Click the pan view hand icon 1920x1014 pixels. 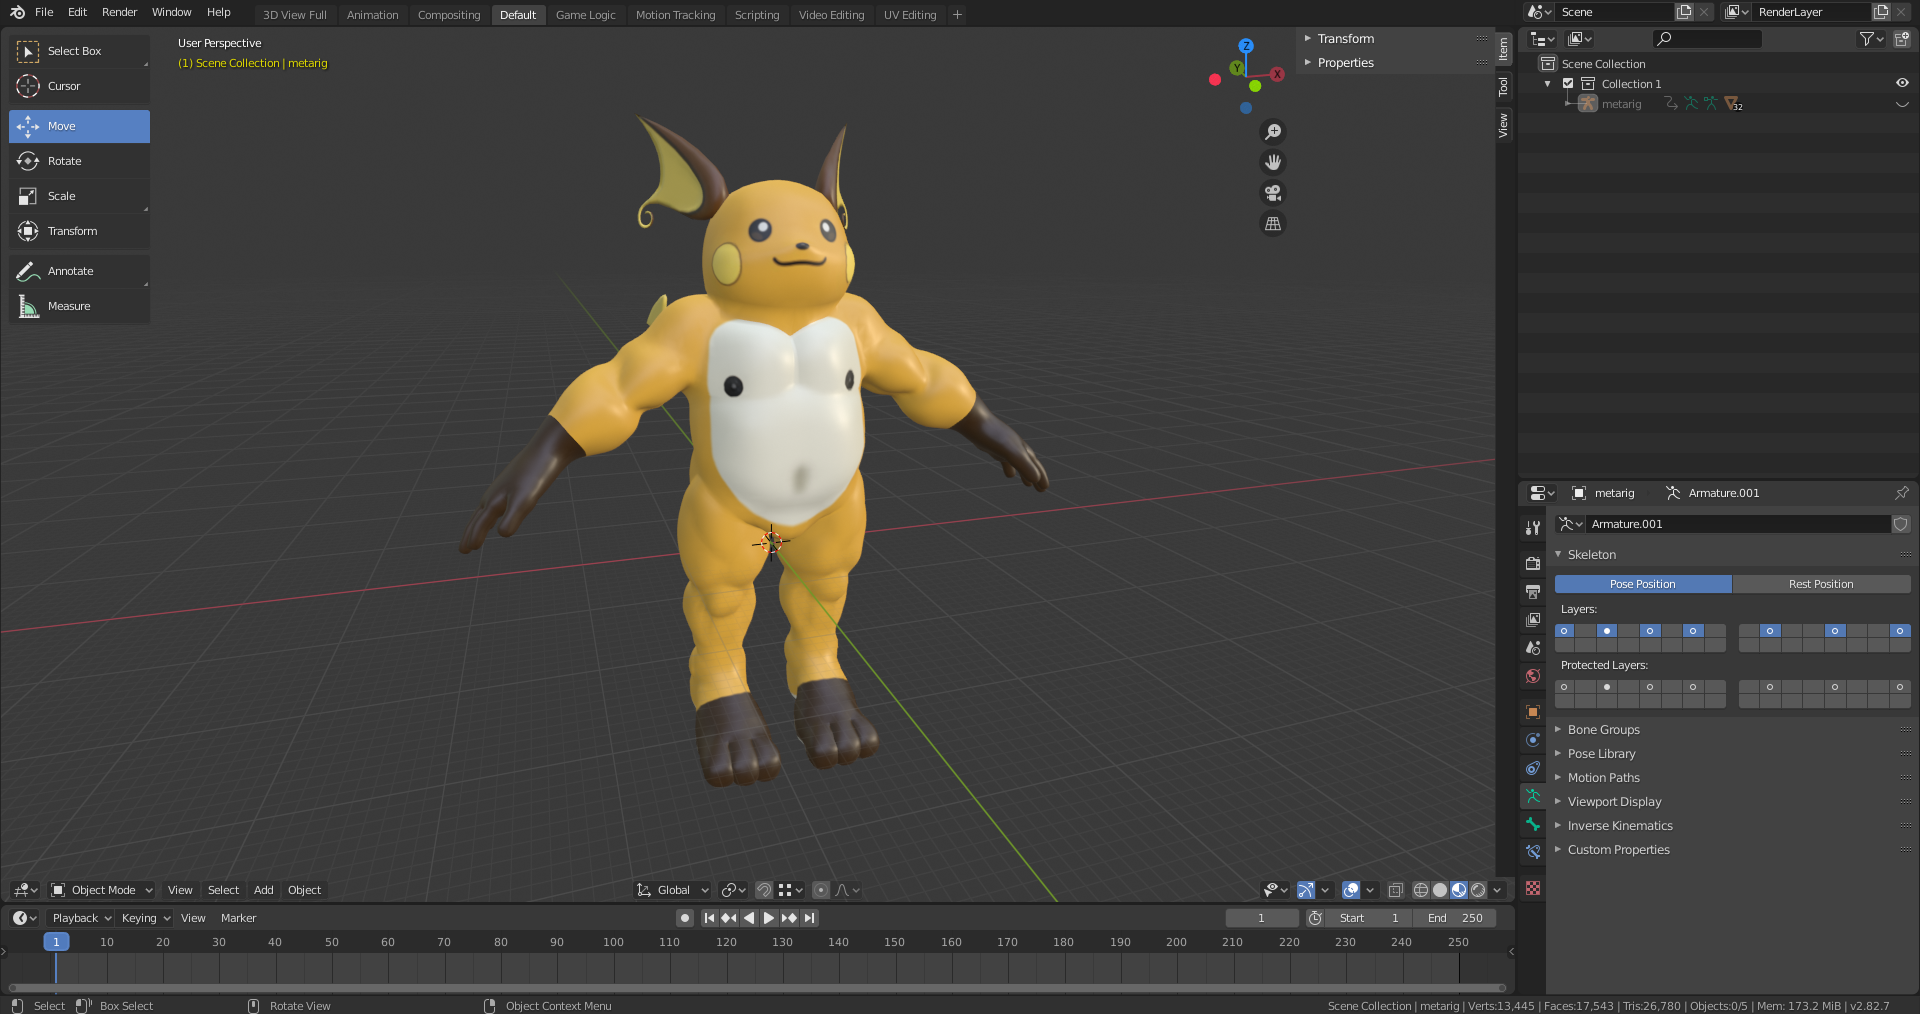tap(1273, 162)
